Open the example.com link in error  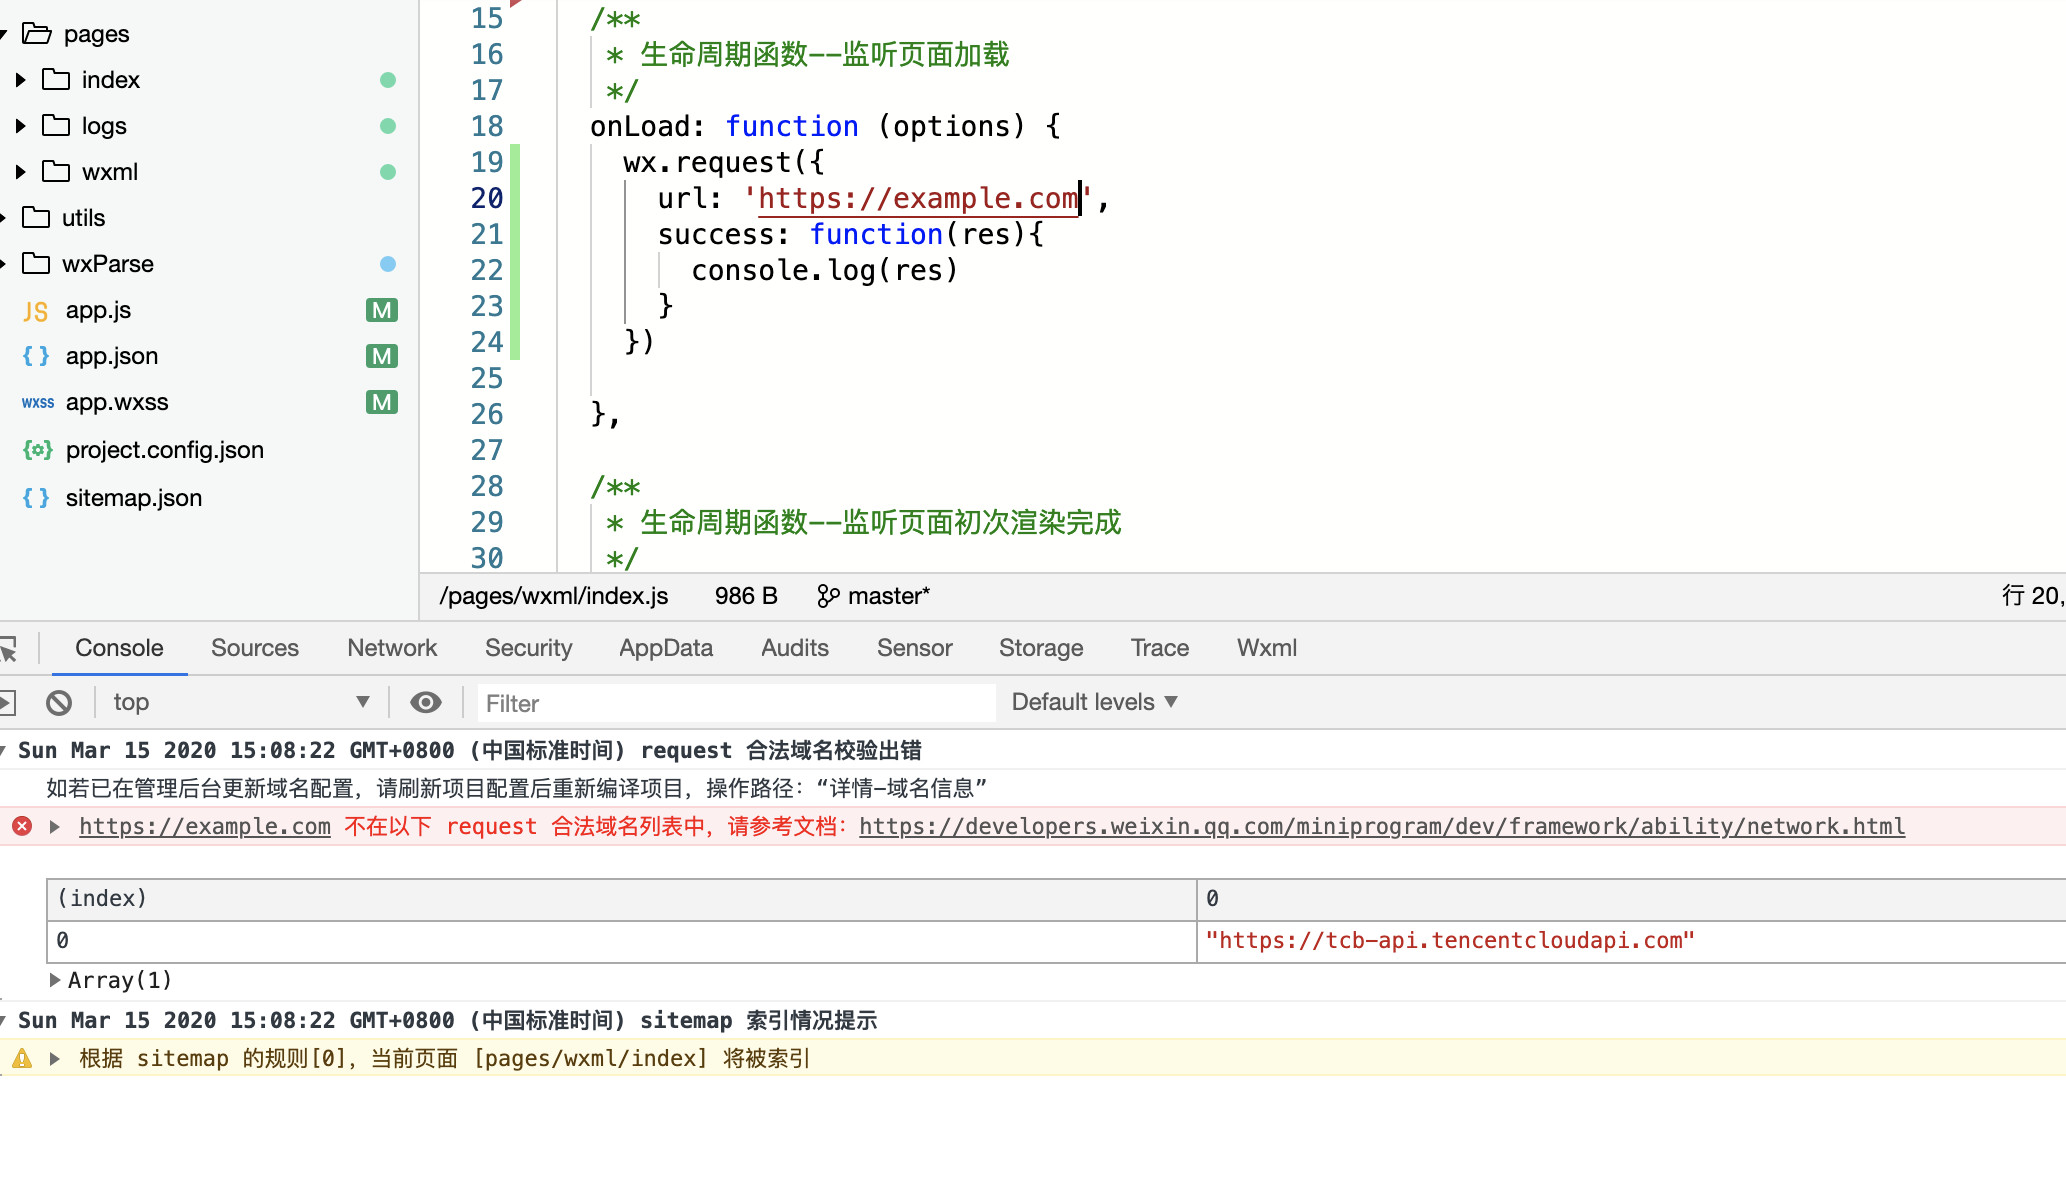click(x=205, y=826)
